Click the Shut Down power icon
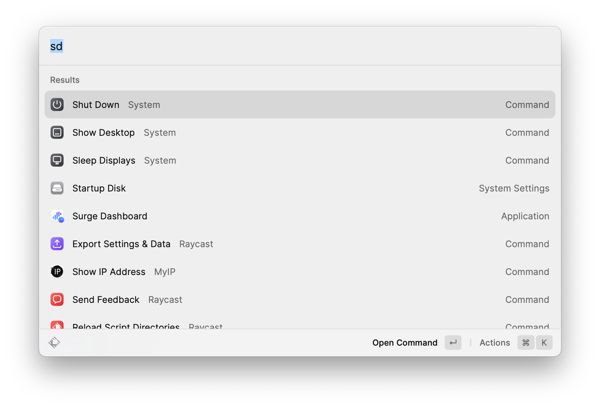 pos(57,104)
